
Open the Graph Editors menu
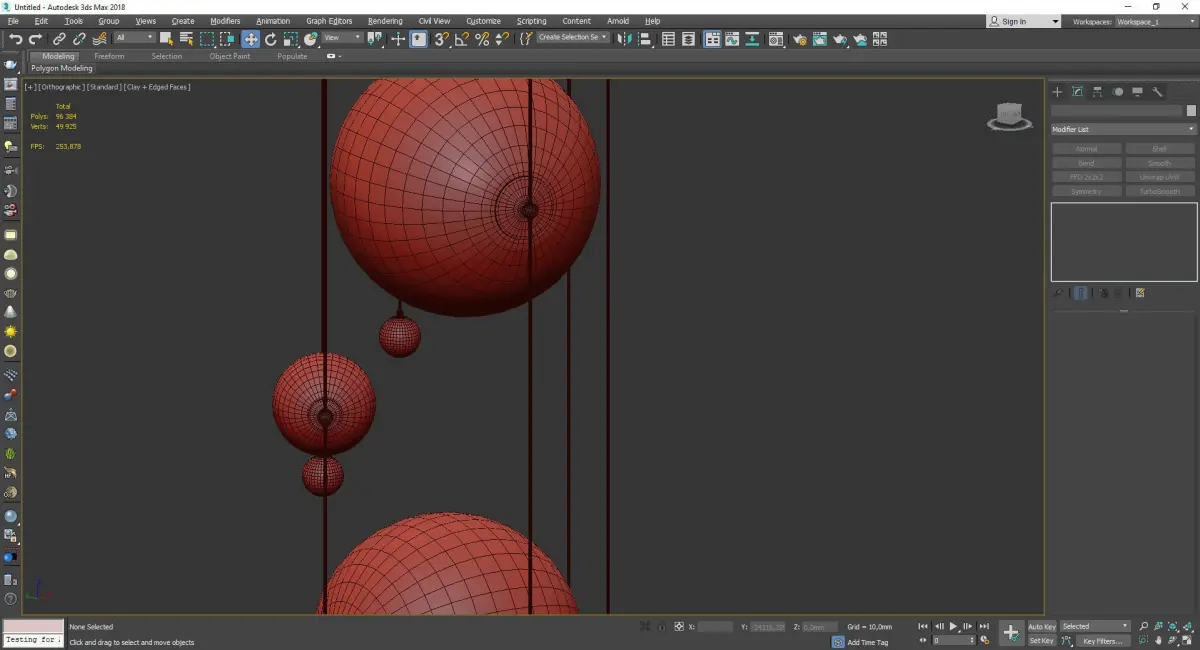point(329,21)
